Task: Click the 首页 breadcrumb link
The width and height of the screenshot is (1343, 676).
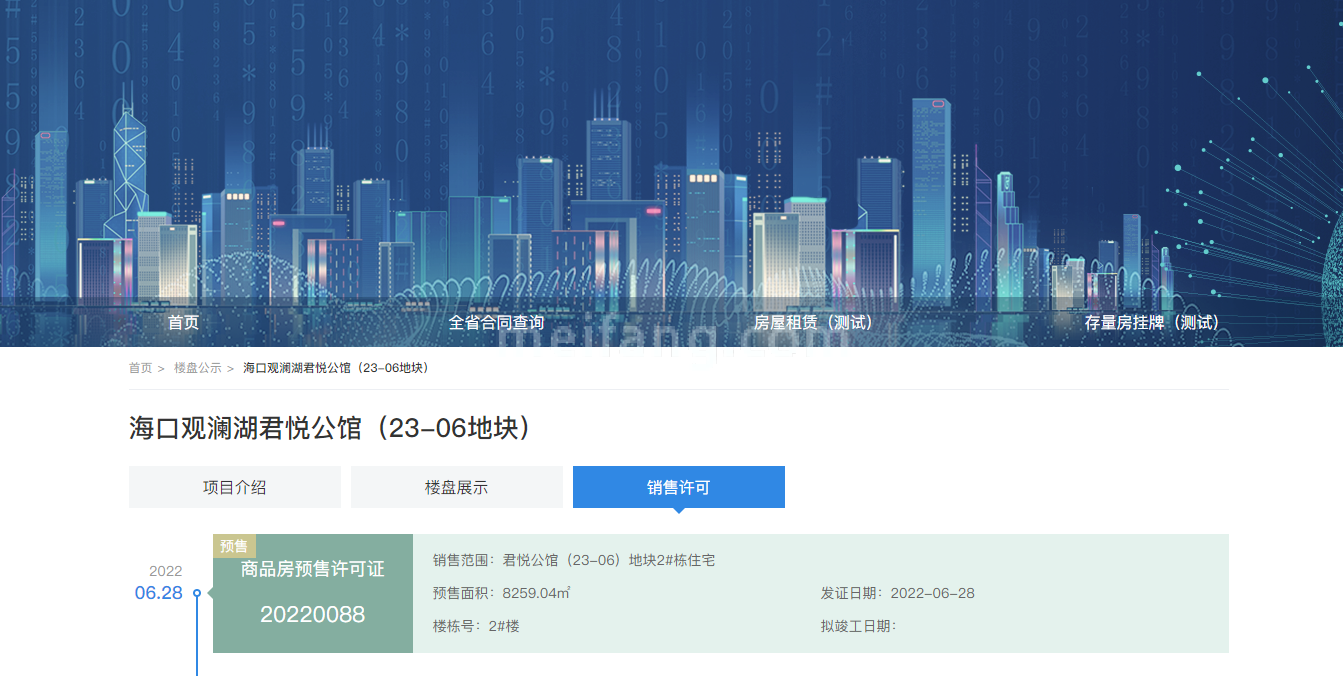Action: (140, 368)
